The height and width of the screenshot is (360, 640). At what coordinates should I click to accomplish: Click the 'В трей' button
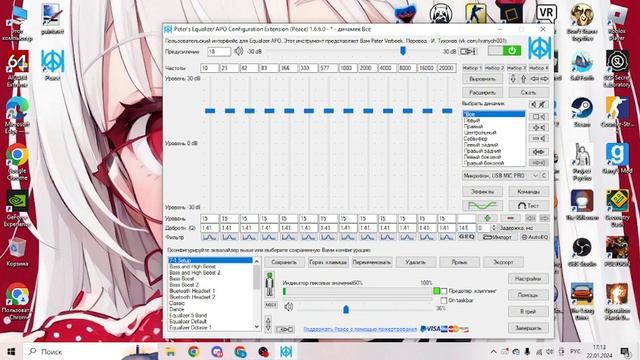pos(528,311)
